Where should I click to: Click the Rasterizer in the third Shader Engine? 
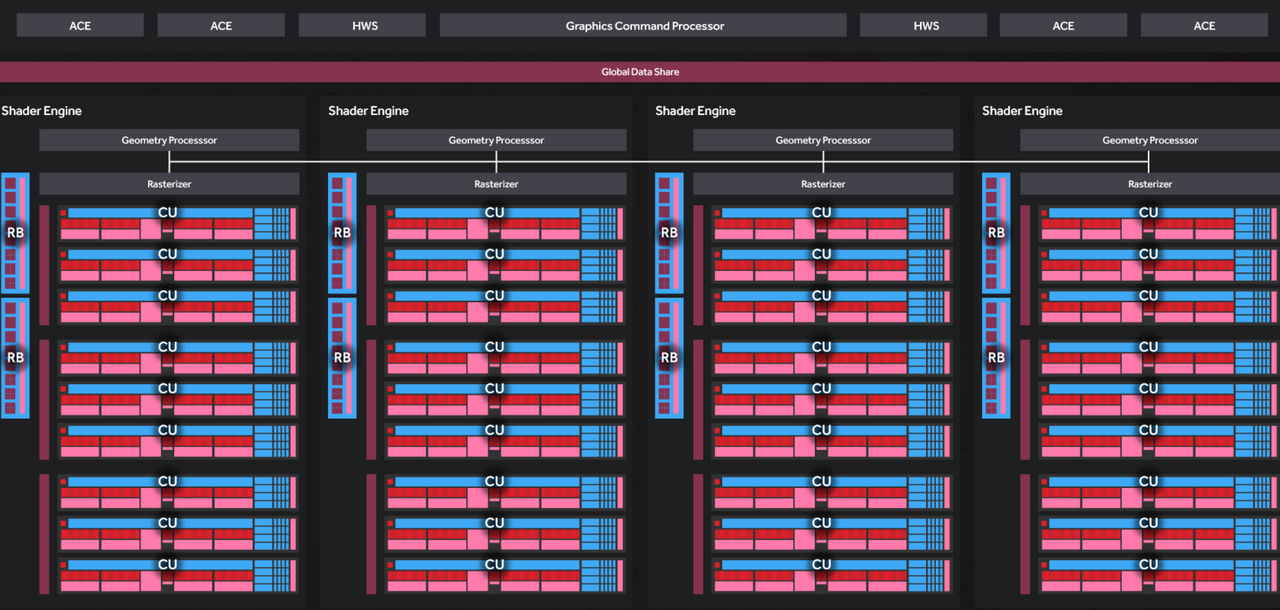coord(823,184)
